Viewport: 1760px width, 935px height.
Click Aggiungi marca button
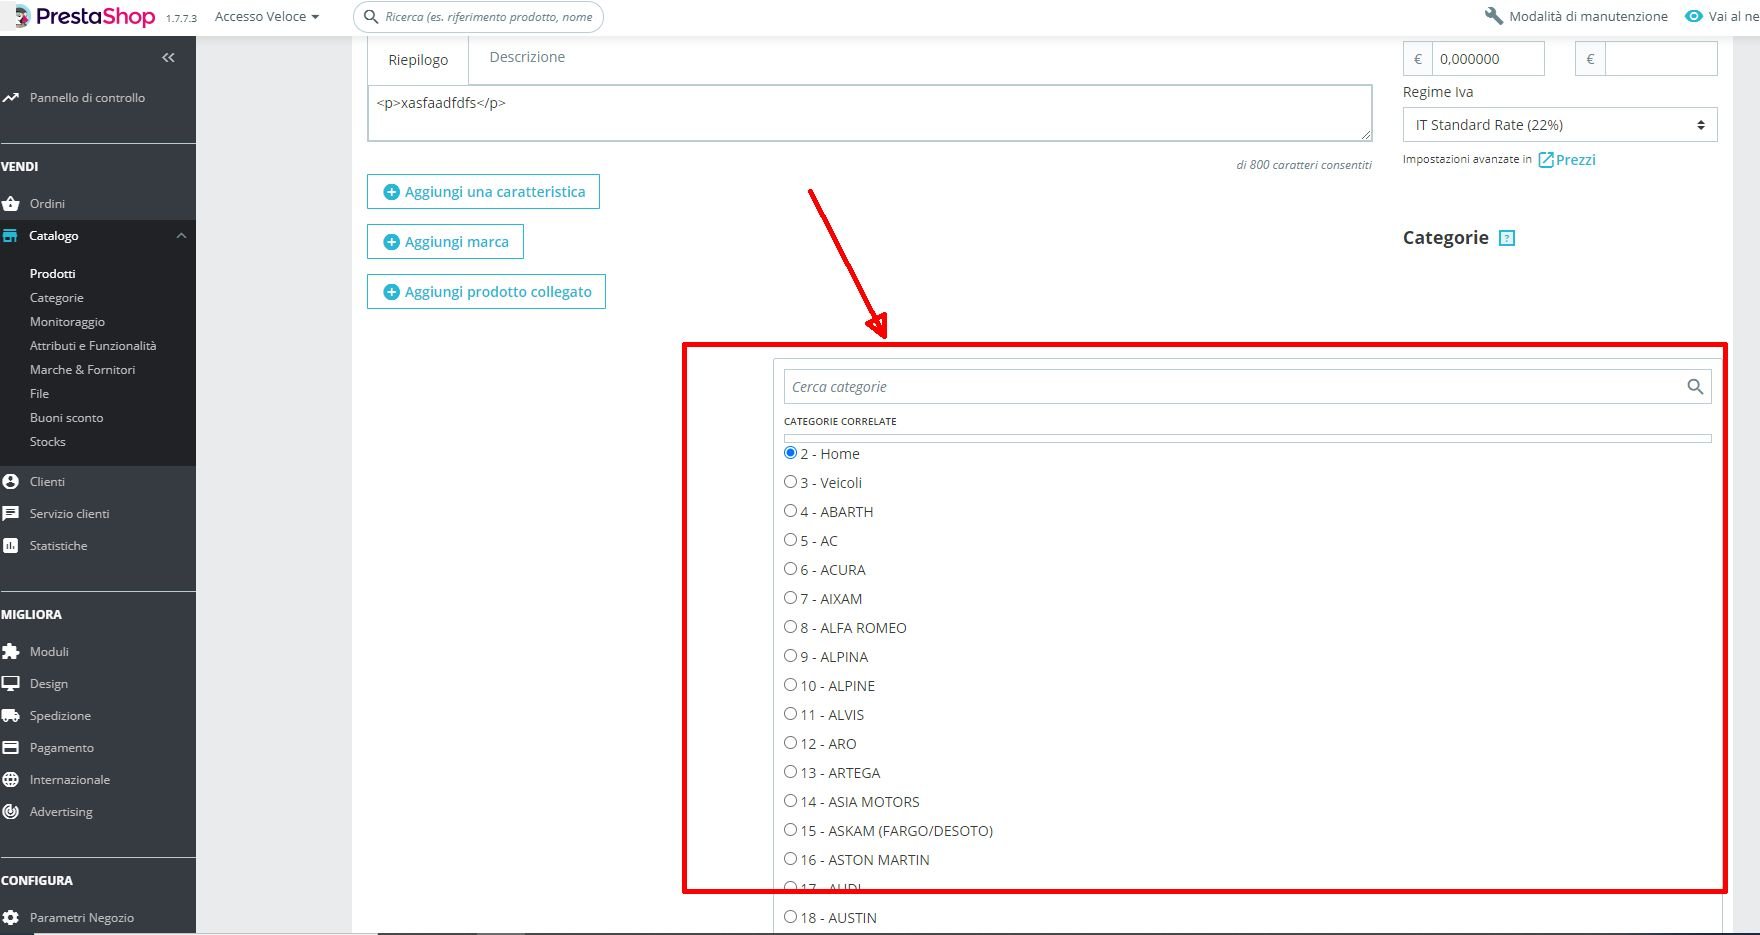pyautogui.click(x=445, y=242)
